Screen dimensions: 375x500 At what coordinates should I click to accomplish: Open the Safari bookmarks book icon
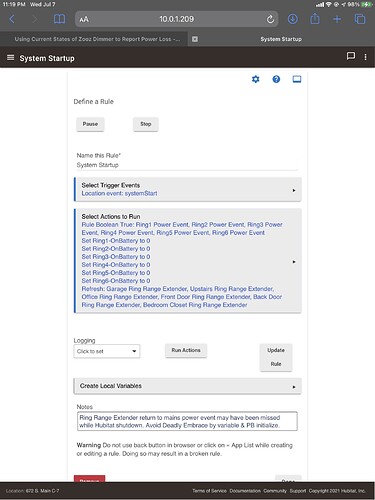(59, 19)
